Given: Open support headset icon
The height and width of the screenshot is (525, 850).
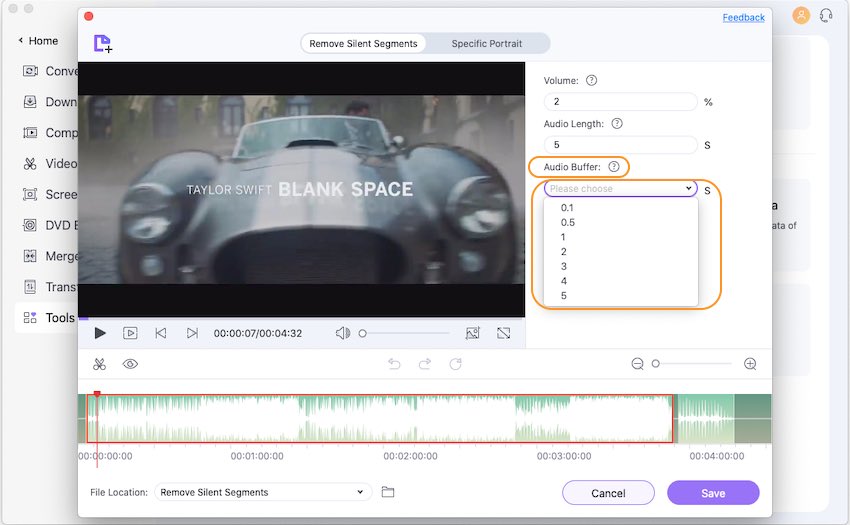Looking at the screenshot, I should click(826, 15).
